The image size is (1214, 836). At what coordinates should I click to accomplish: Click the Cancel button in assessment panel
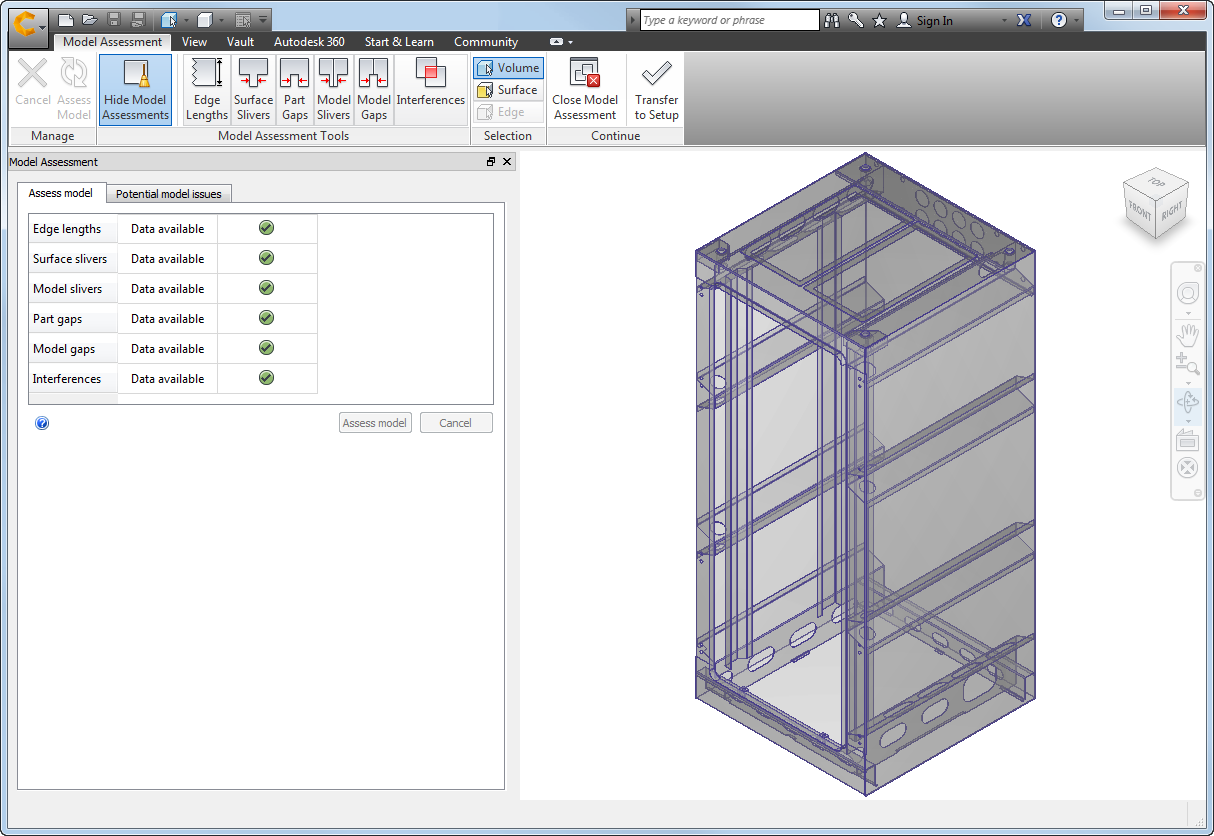(x=456, y=423)
